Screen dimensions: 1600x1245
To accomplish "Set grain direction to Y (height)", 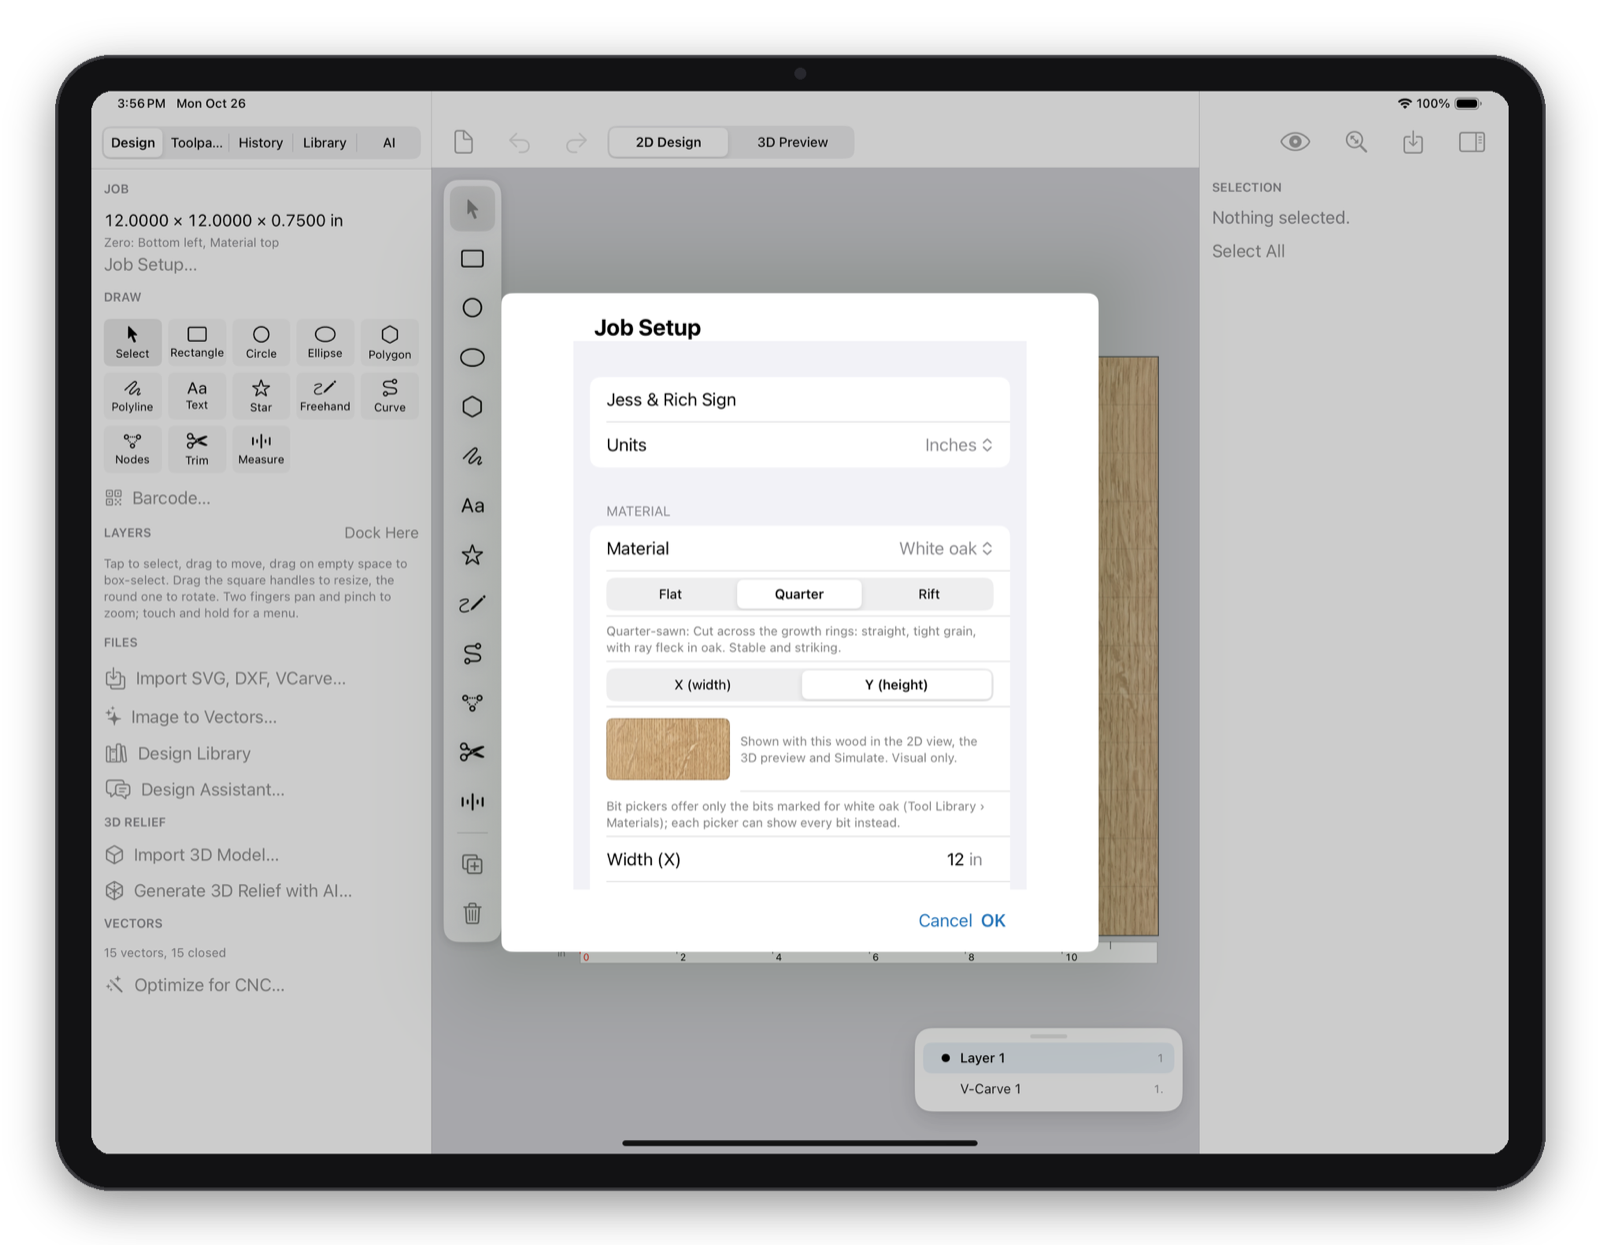I will tap(896, 685).
